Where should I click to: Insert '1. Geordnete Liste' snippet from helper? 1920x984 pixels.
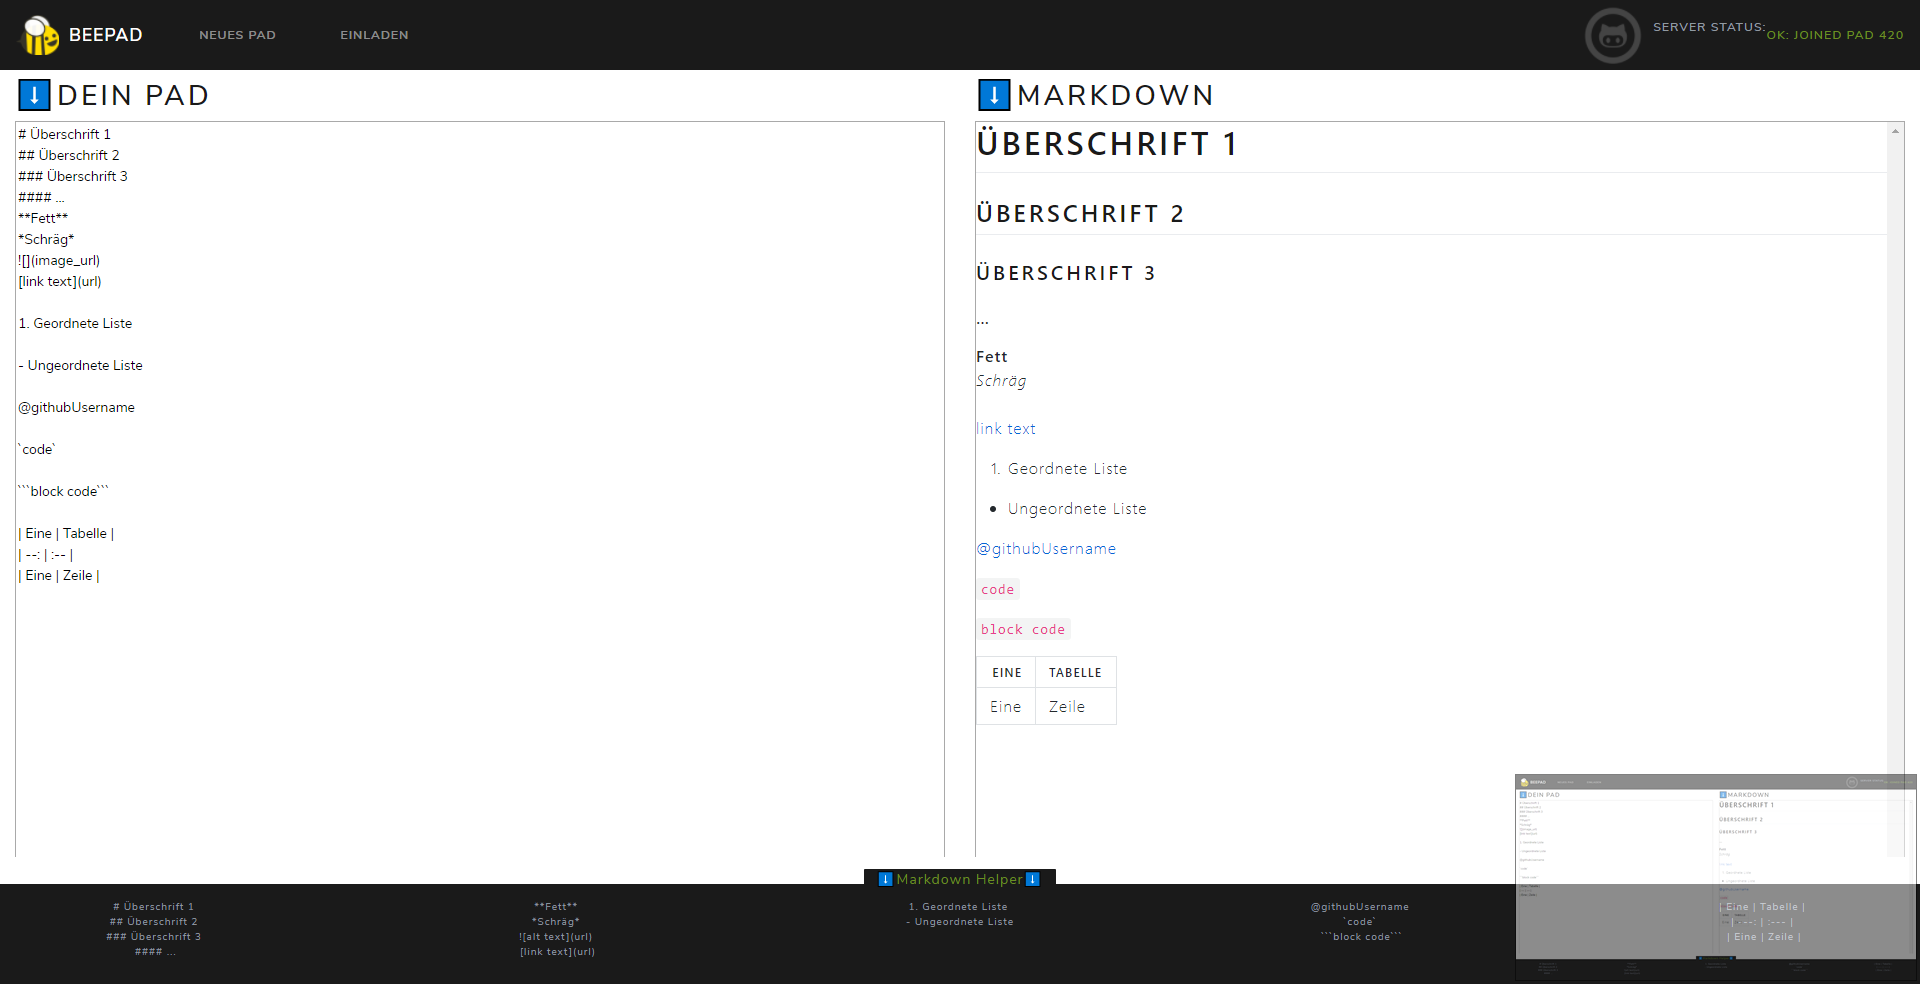(958, 906)
